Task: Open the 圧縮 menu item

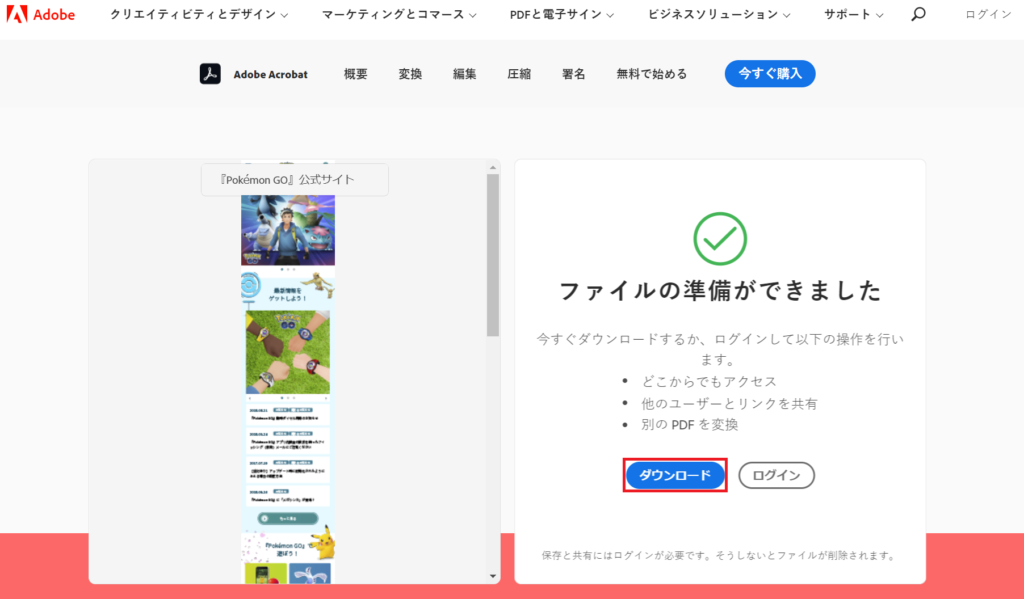Action: click(519, 74)
